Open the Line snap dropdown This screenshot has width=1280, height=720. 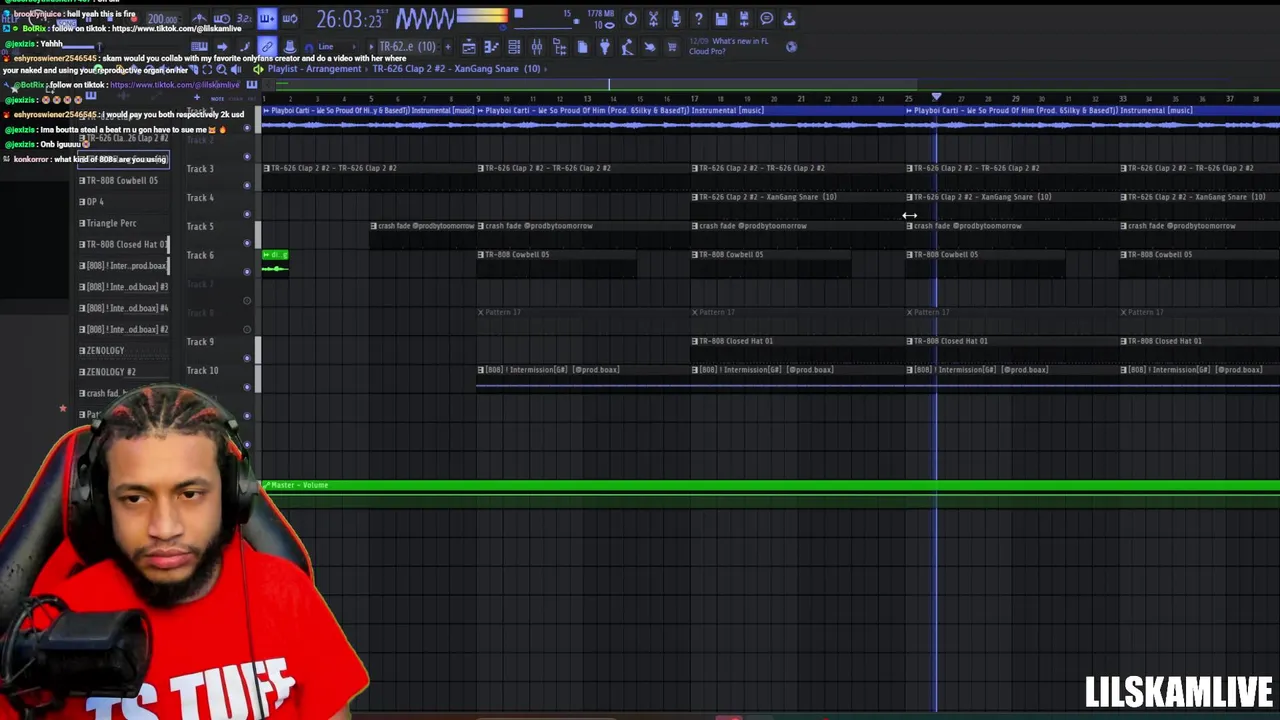pos(335,47)
